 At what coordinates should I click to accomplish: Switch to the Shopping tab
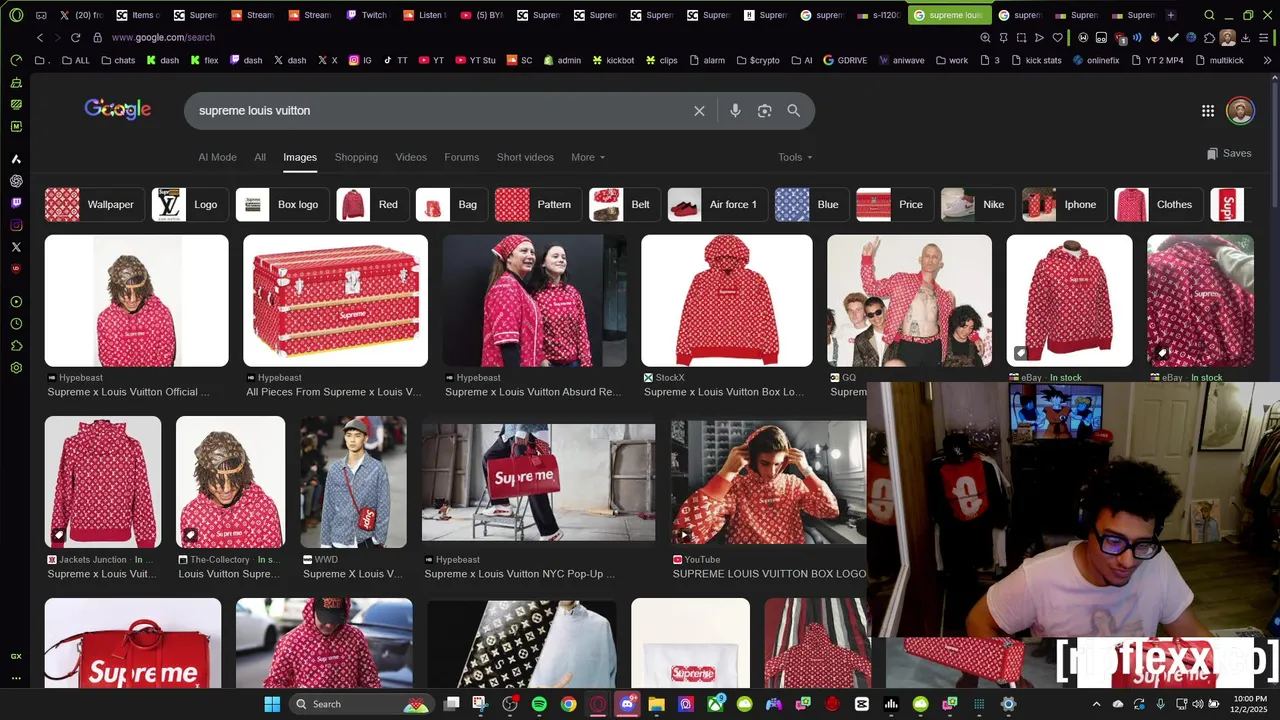(356, 157)
